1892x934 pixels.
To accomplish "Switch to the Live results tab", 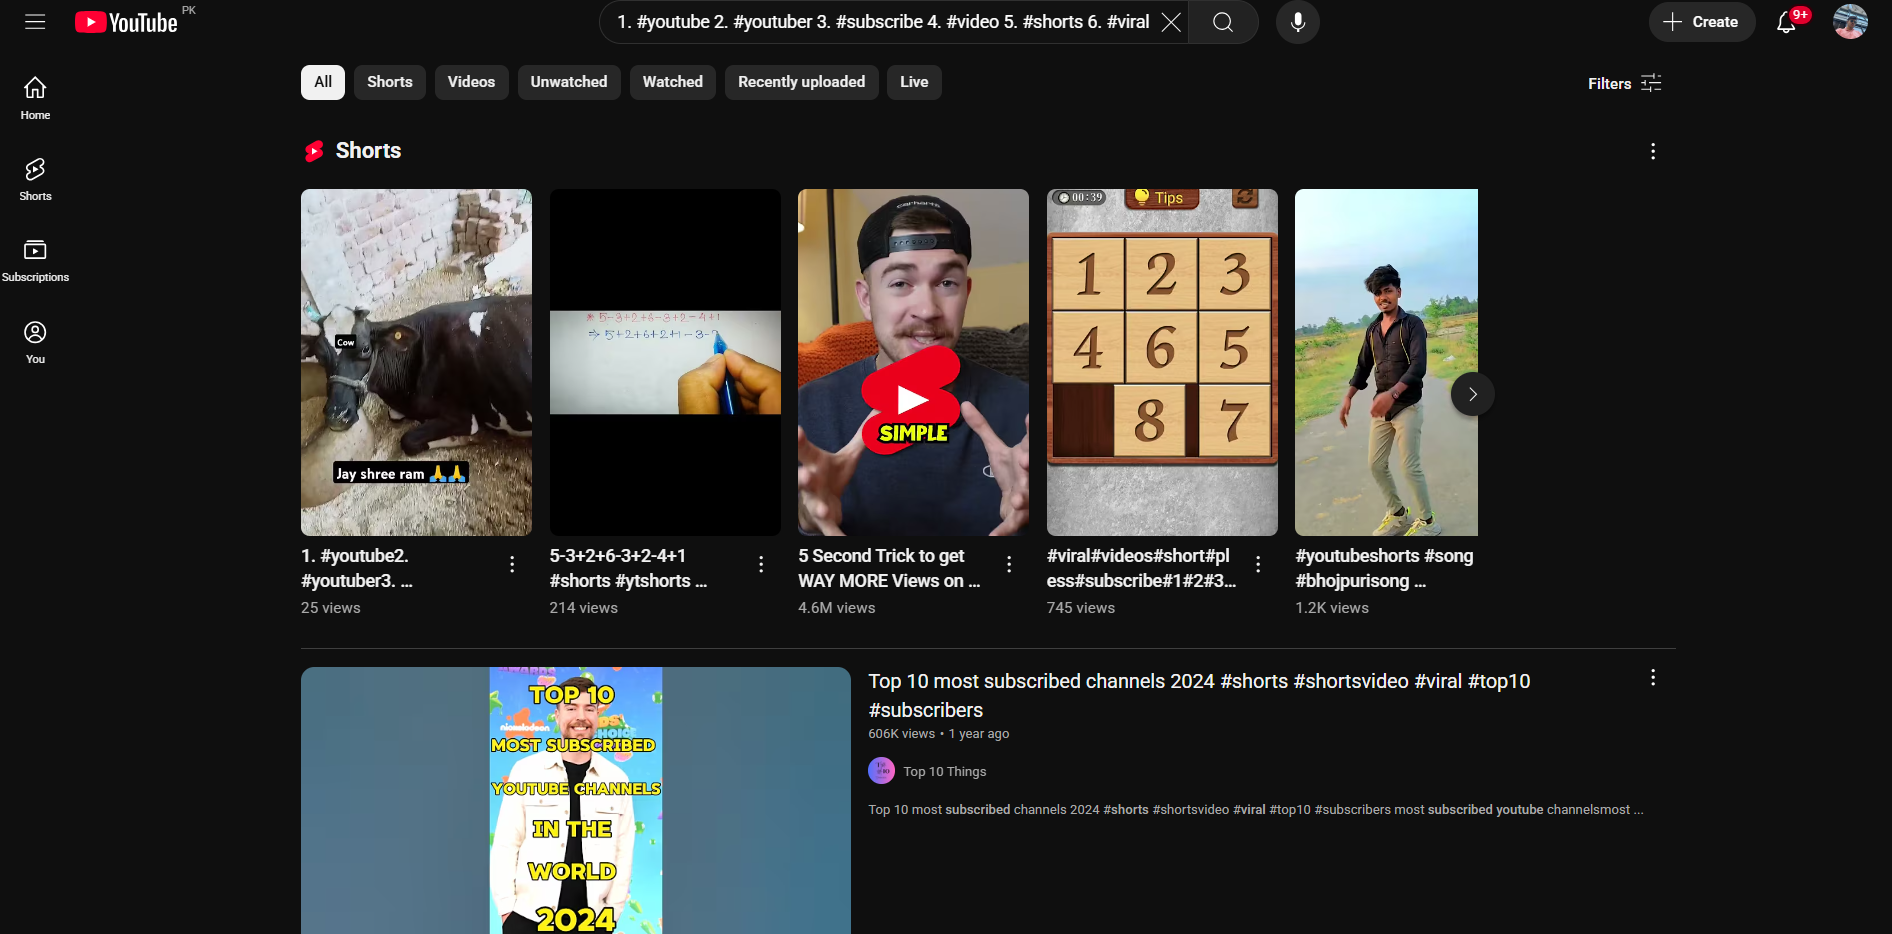I will 913,82.
